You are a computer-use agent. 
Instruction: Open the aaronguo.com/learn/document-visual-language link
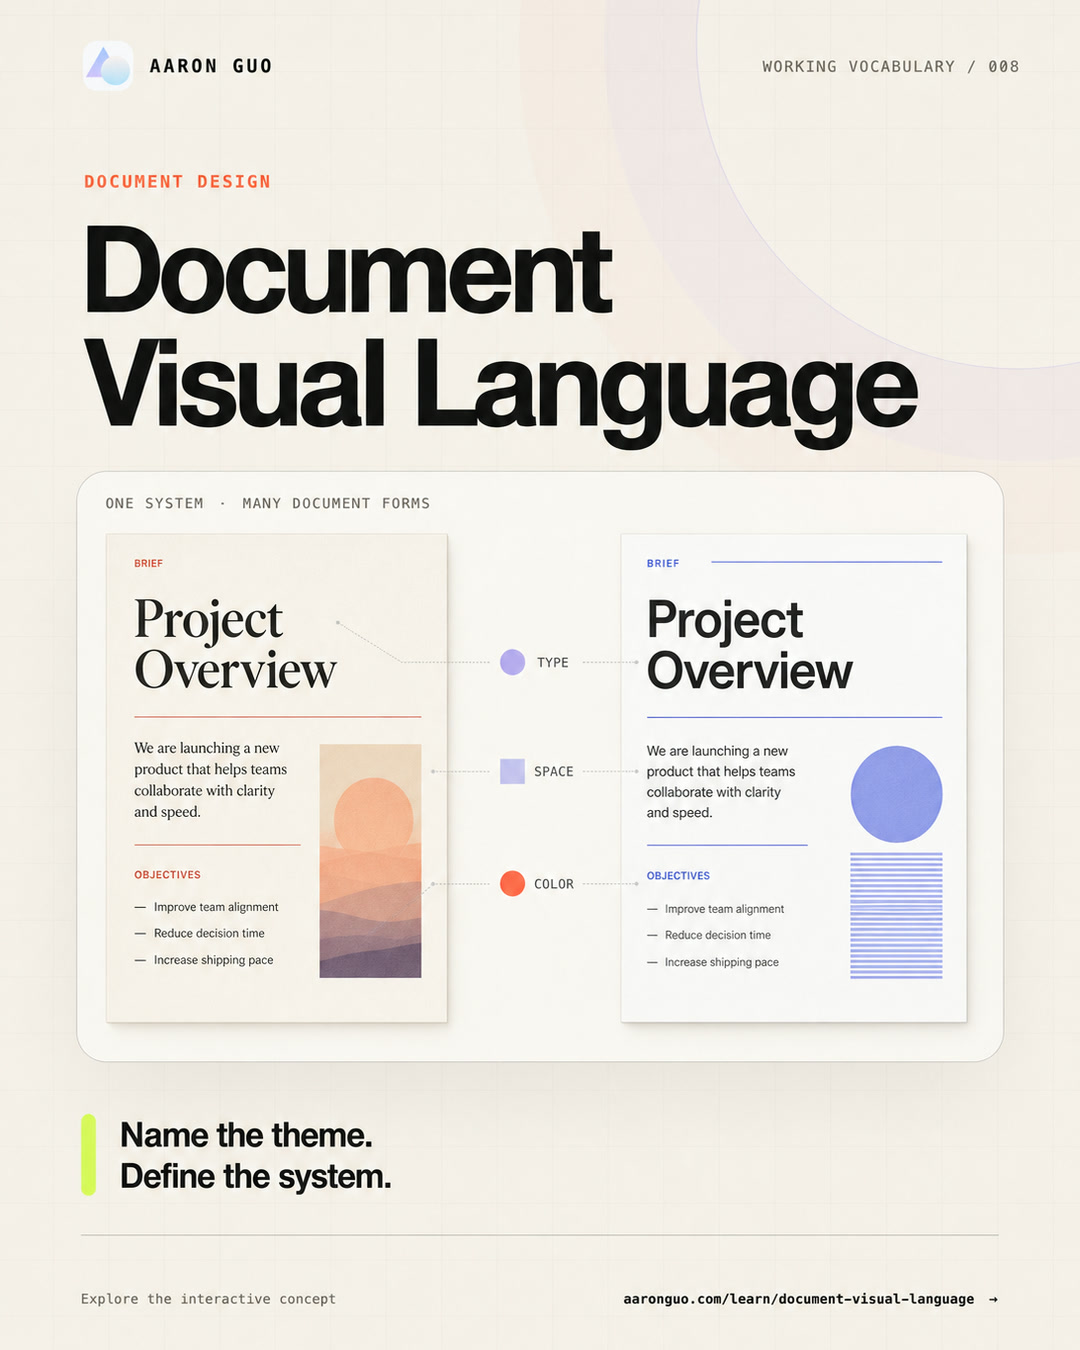(798, 1299)
